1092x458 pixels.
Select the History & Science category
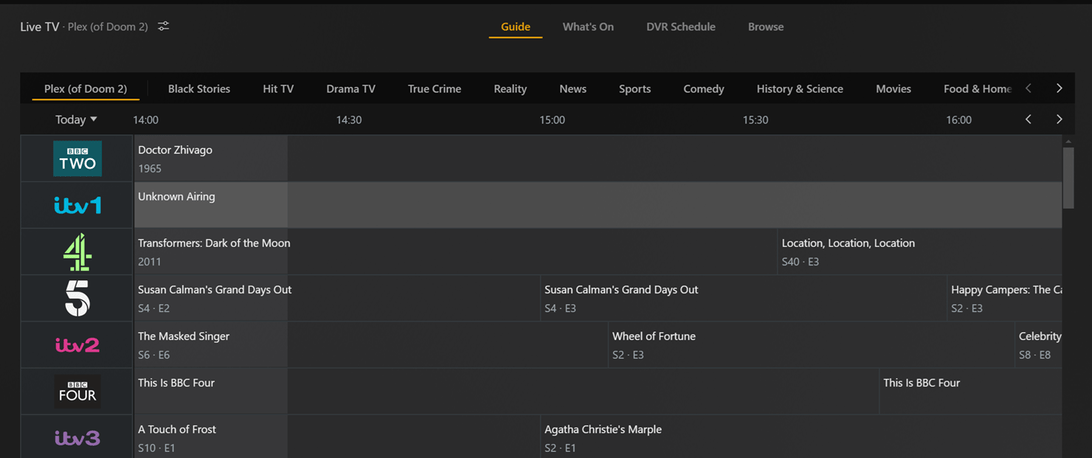tap(800, 89)
